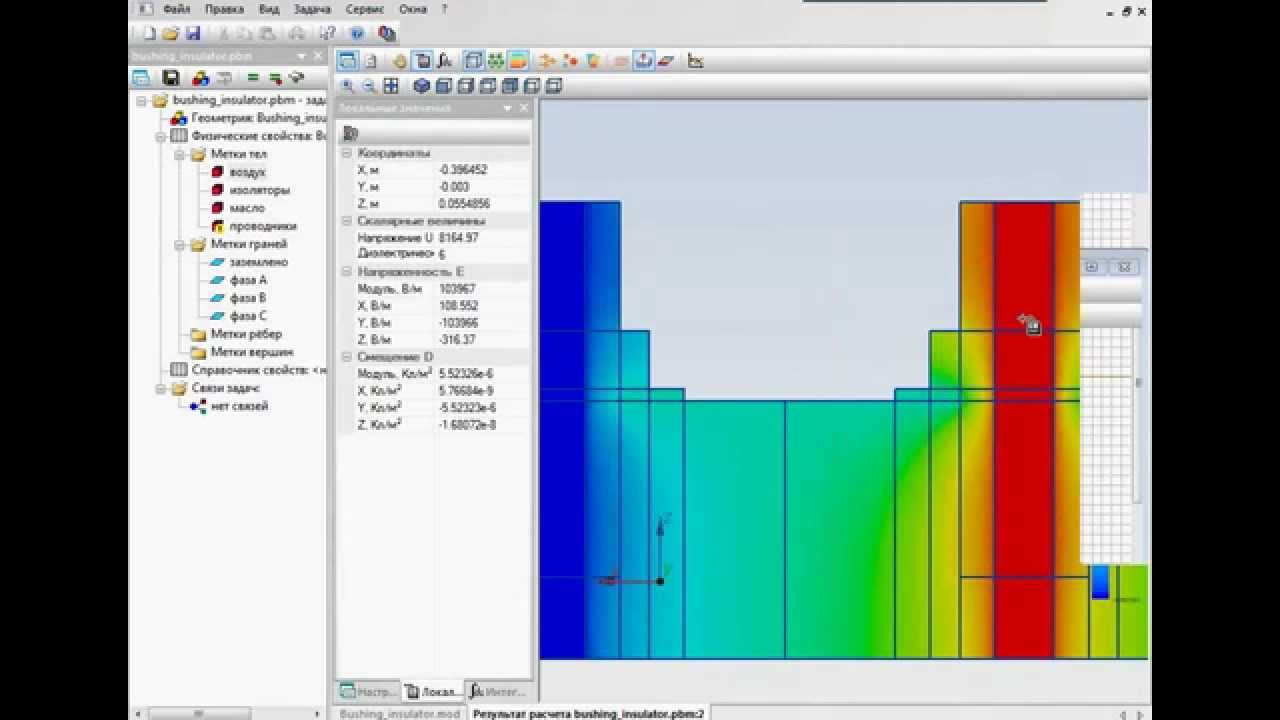Click the XY plot graph icon
Screen dimensions: 1280x720
click(696, 61)
